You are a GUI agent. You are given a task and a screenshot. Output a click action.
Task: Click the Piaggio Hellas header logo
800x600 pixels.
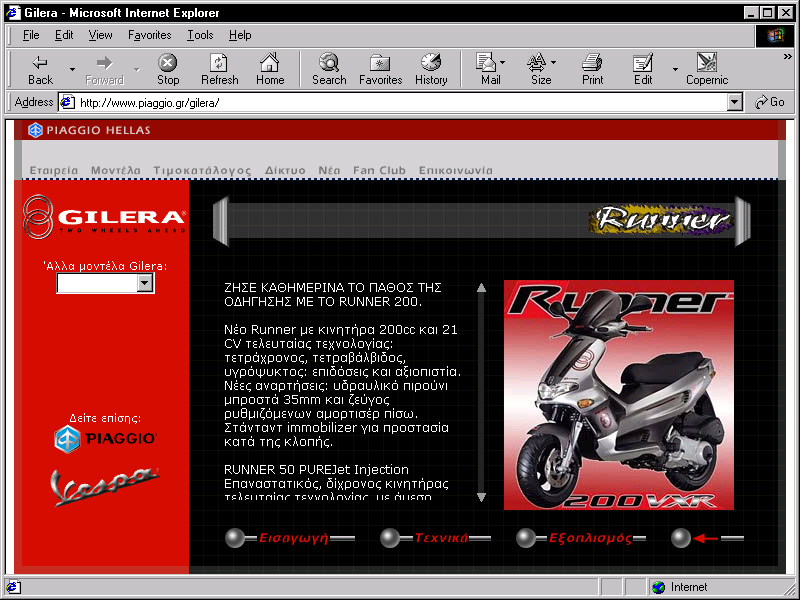click(89, 130)
